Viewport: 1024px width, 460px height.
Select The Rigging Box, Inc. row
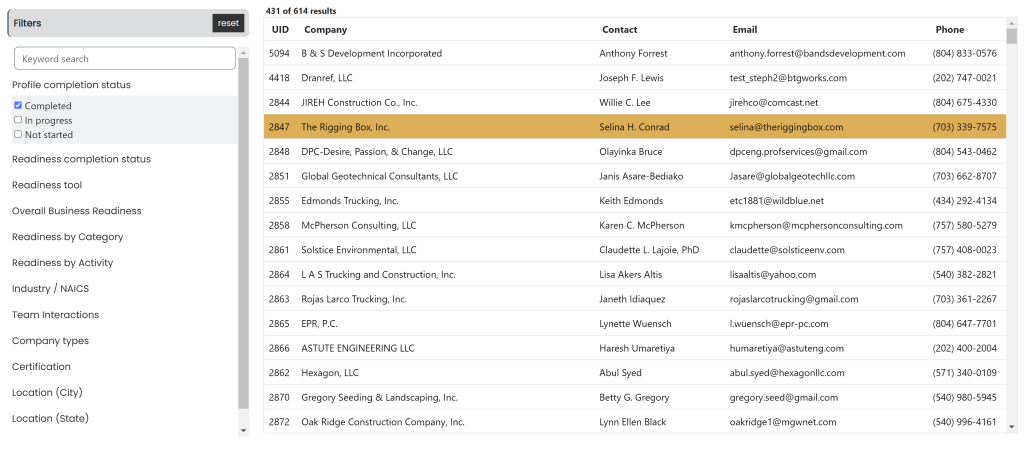(345, 128)
